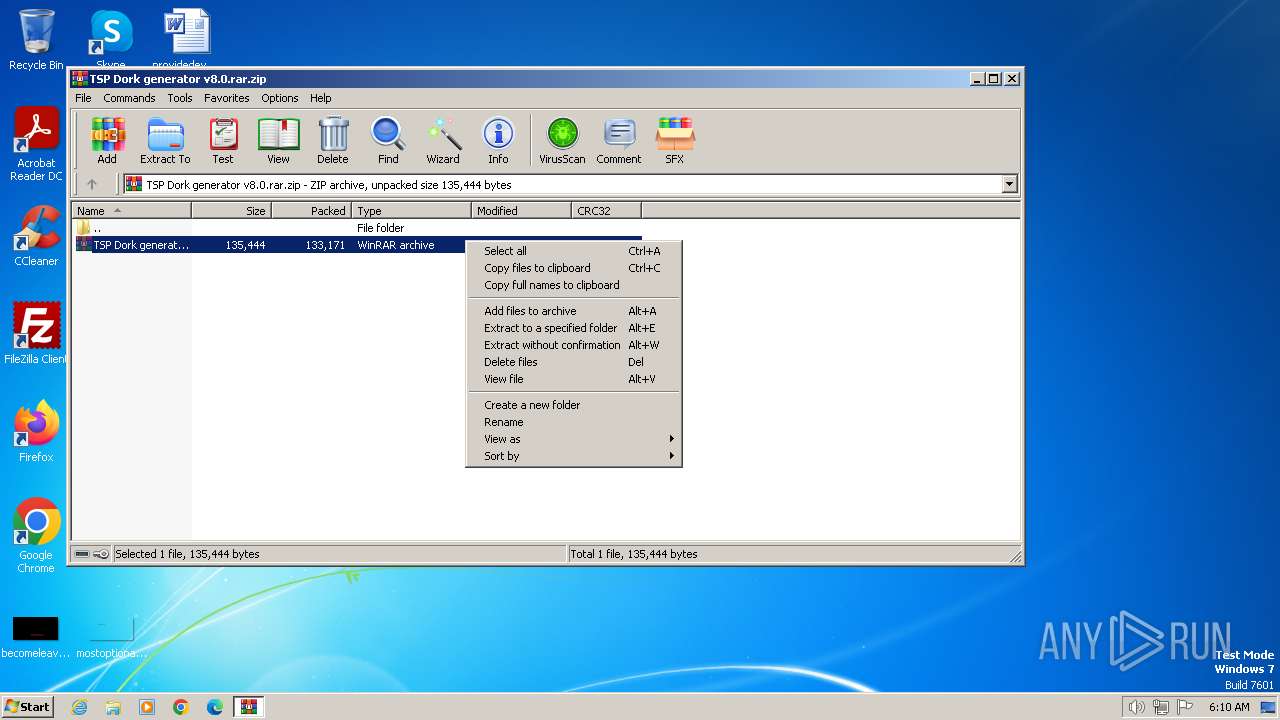
Task: Choose Add files to archive
Action: point(574,311)
